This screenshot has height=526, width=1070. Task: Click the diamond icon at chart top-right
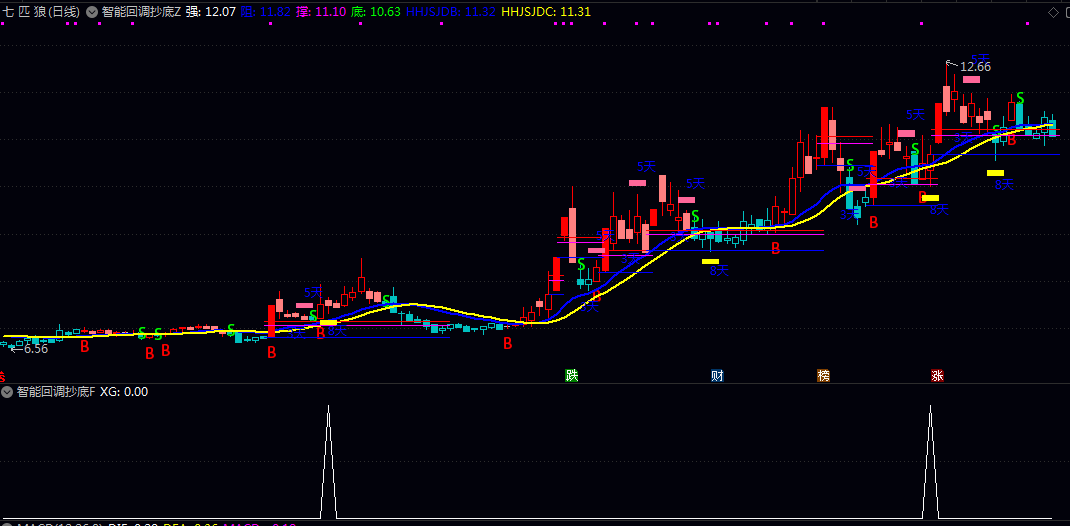click(x=1053, y=12)
